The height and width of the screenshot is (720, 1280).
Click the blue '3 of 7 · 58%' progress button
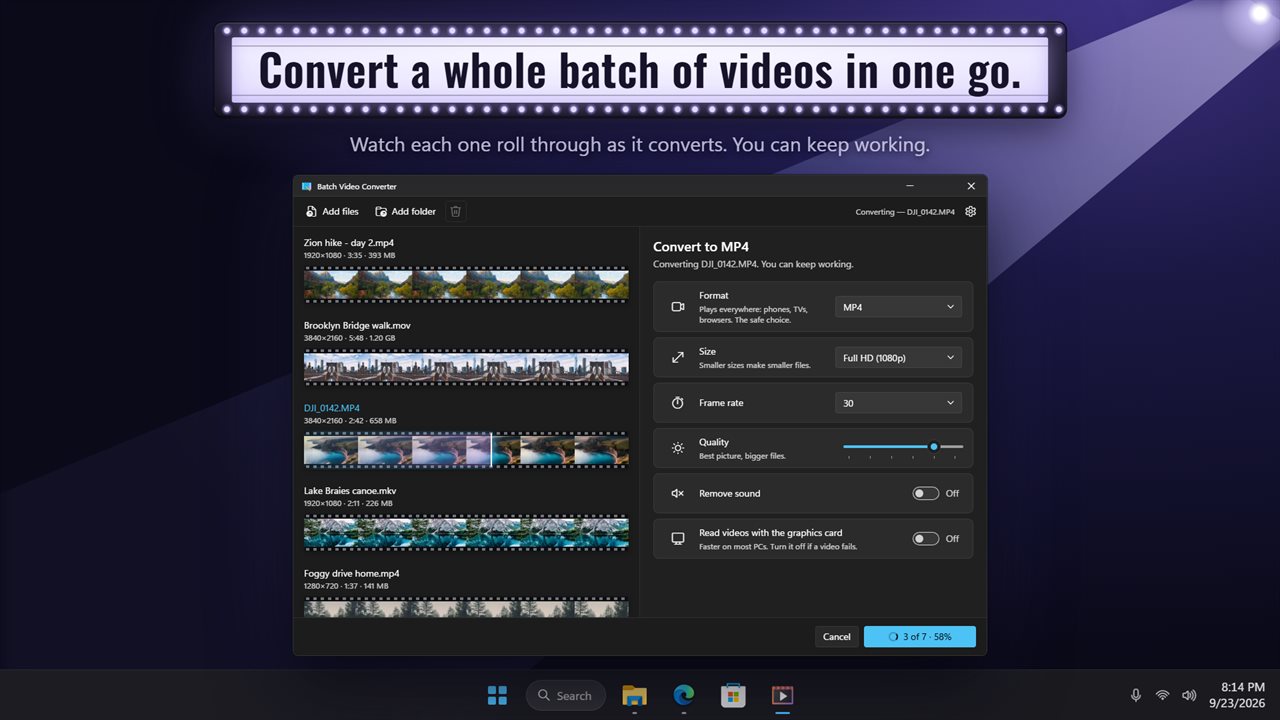tap(920, 637)
